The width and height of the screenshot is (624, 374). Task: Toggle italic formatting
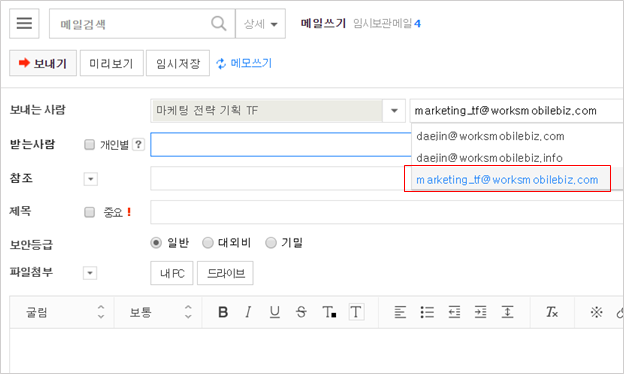click(248, 312)
